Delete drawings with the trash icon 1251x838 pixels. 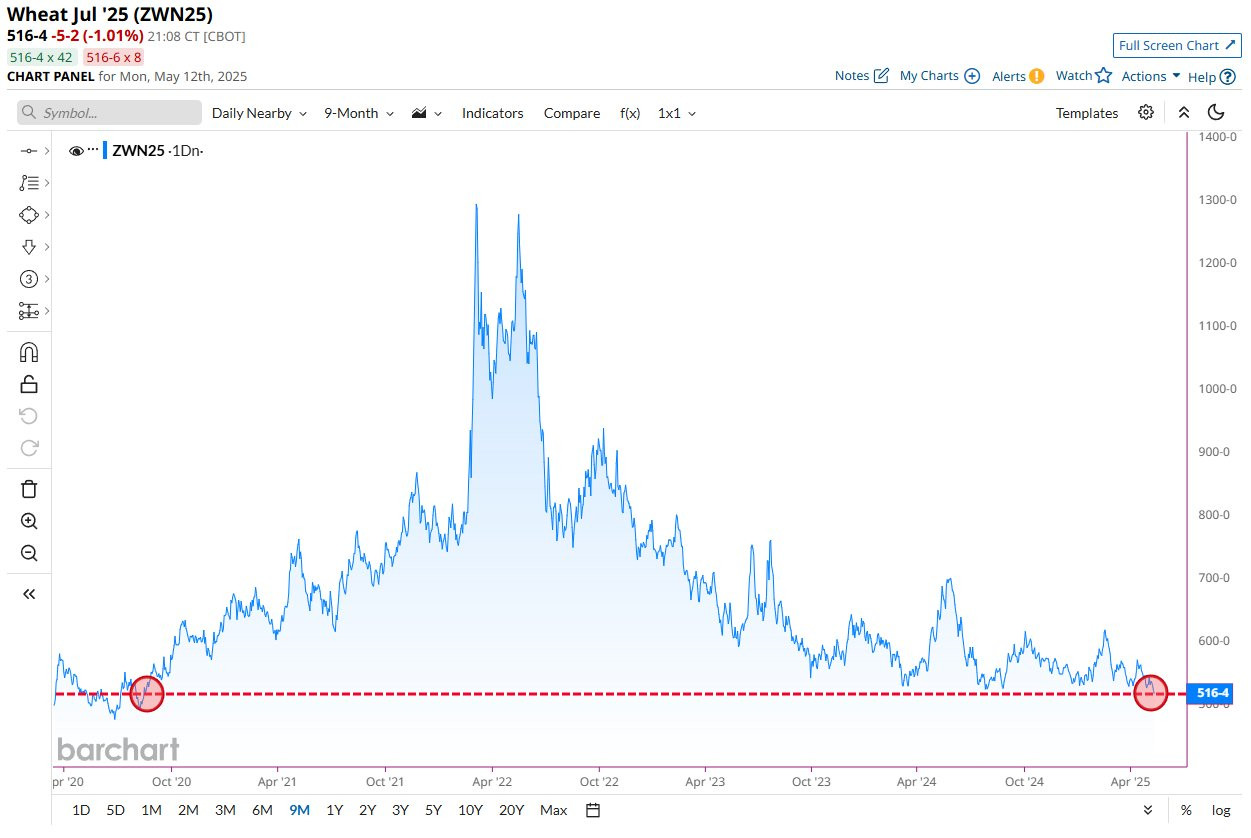click(29, 489)
